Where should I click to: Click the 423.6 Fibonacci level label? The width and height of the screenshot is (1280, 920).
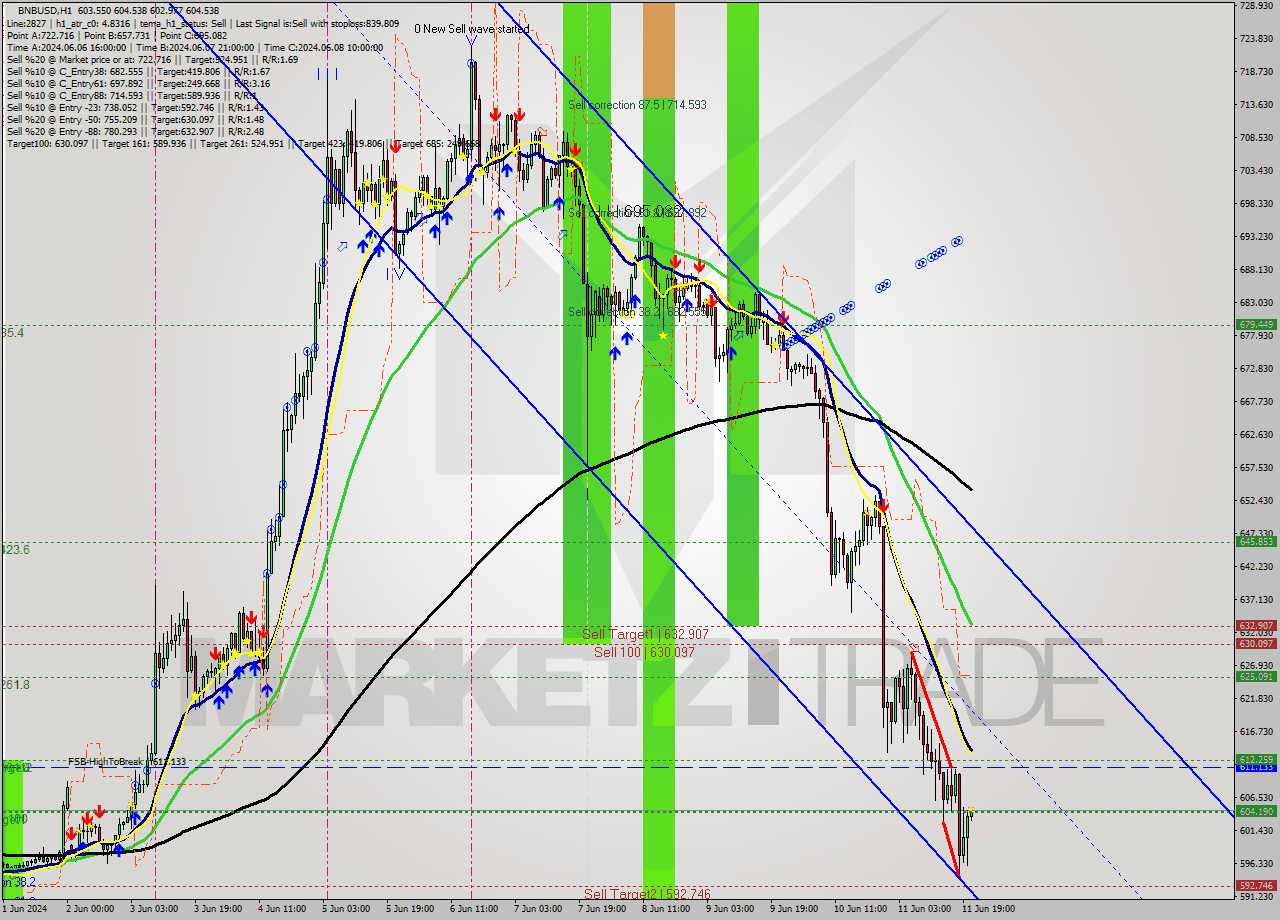(15, 550)
